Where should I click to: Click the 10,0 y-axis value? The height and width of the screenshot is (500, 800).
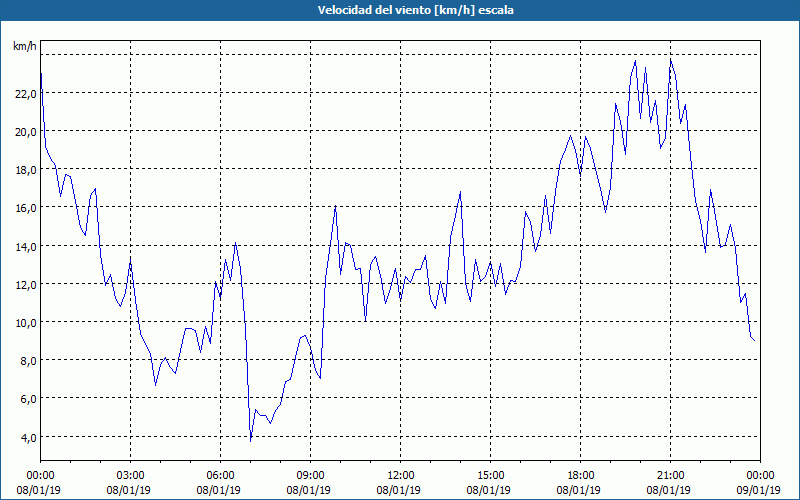coord(26,323)
